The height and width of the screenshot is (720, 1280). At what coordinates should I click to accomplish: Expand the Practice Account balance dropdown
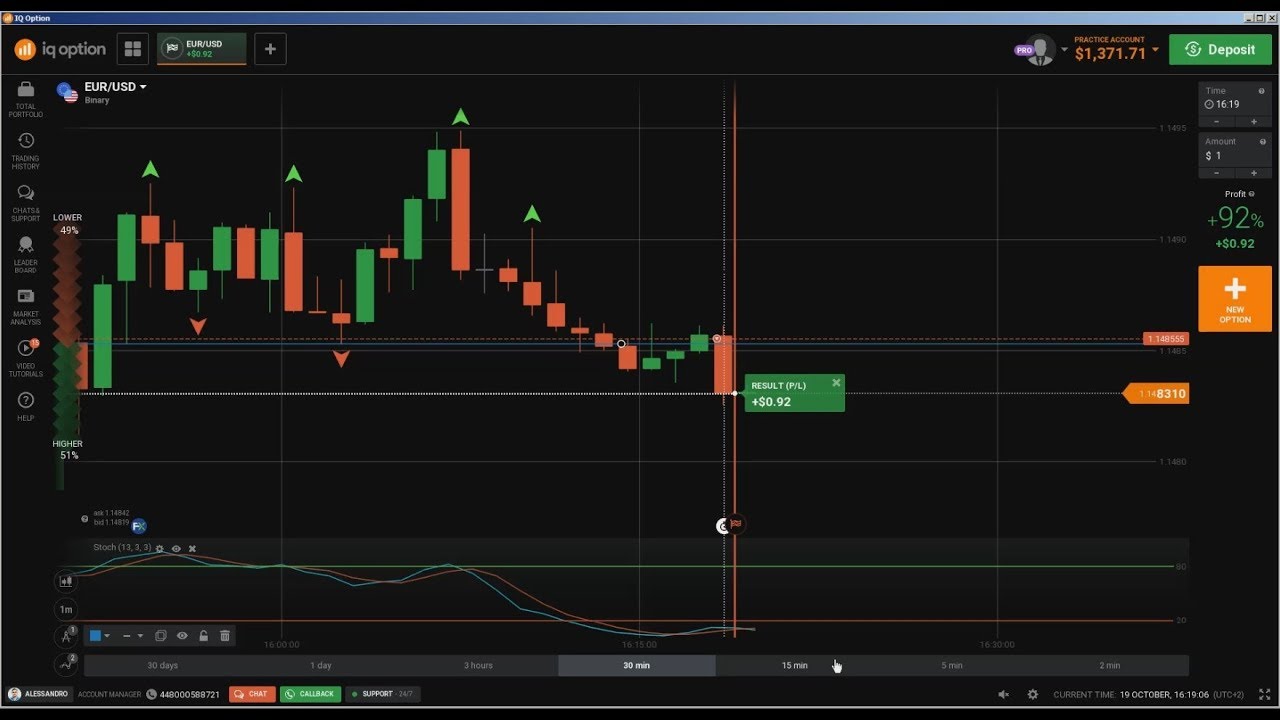point(1156,50)
